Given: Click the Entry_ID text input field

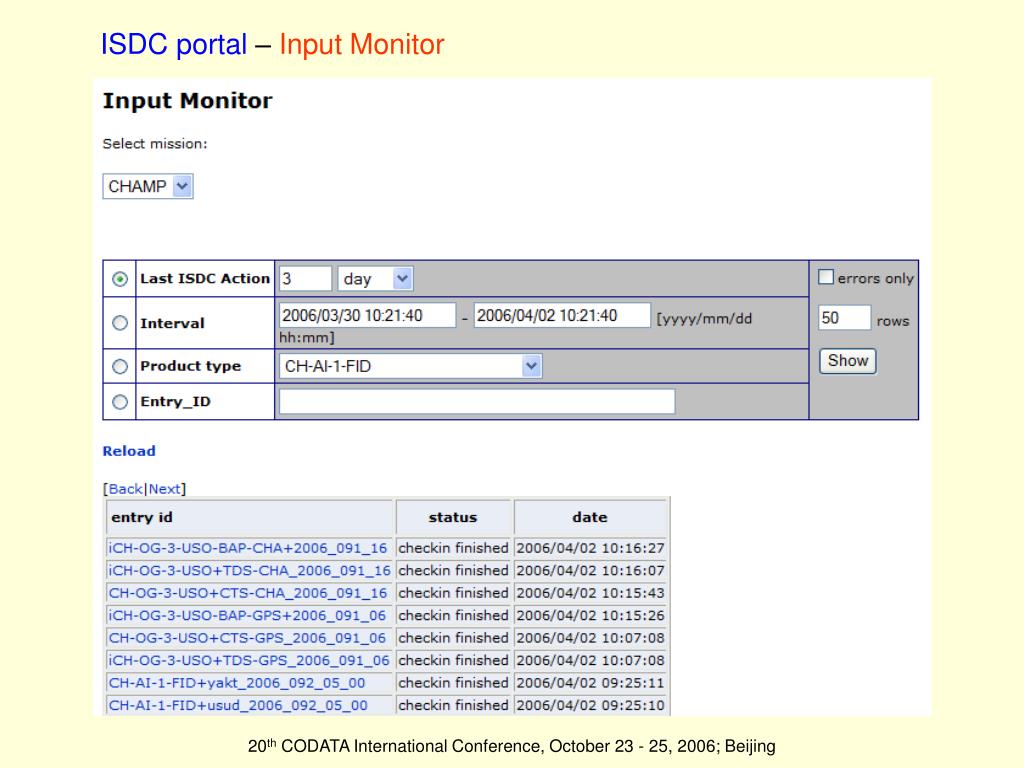Looking at the screenshot, I should pos(477,401).
